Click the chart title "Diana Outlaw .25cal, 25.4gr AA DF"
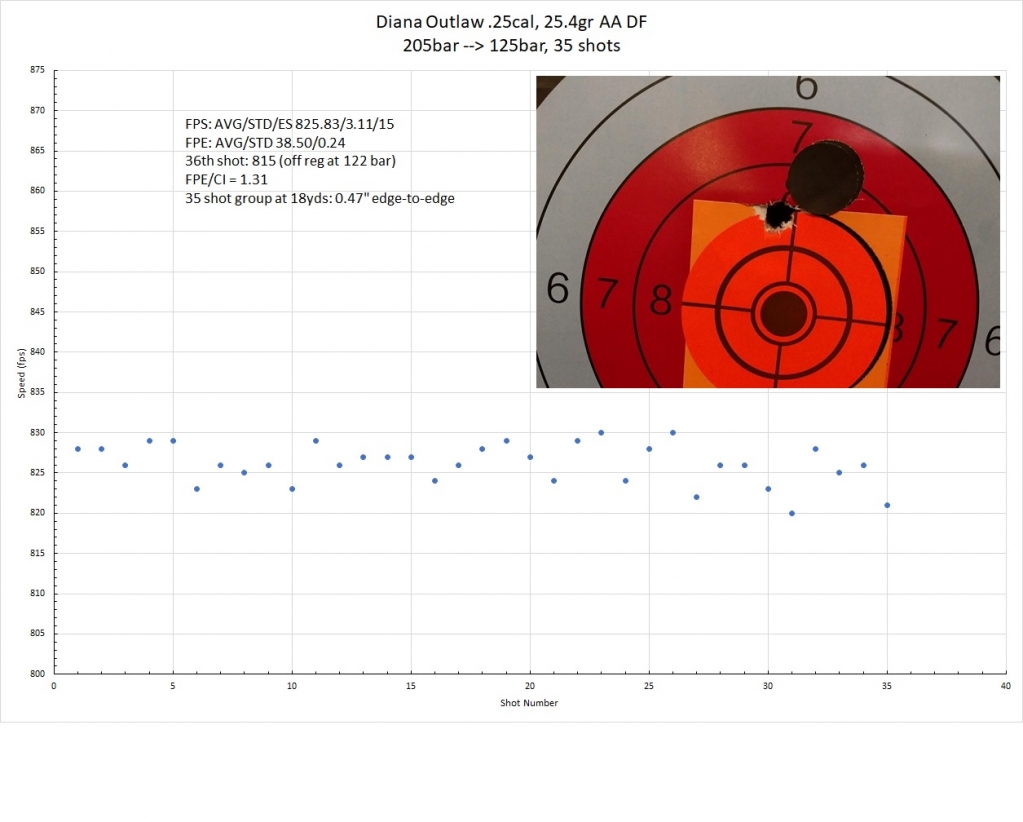Image resolution: width=1023 pixels, height=822 pixels. coord(511,22)
